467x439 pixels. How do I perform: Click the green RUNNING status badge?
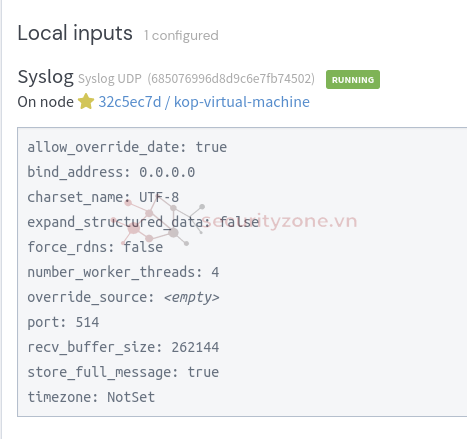353,80
